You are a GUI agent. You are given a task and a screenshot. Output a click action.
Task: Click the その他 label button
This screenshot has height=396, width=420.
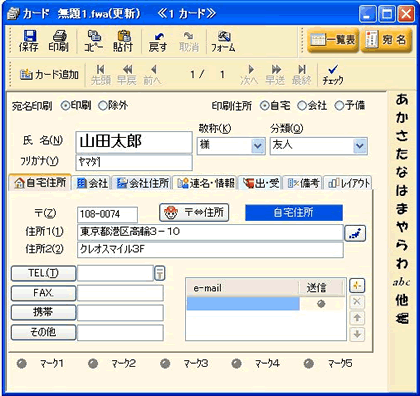tap(43, 332)
